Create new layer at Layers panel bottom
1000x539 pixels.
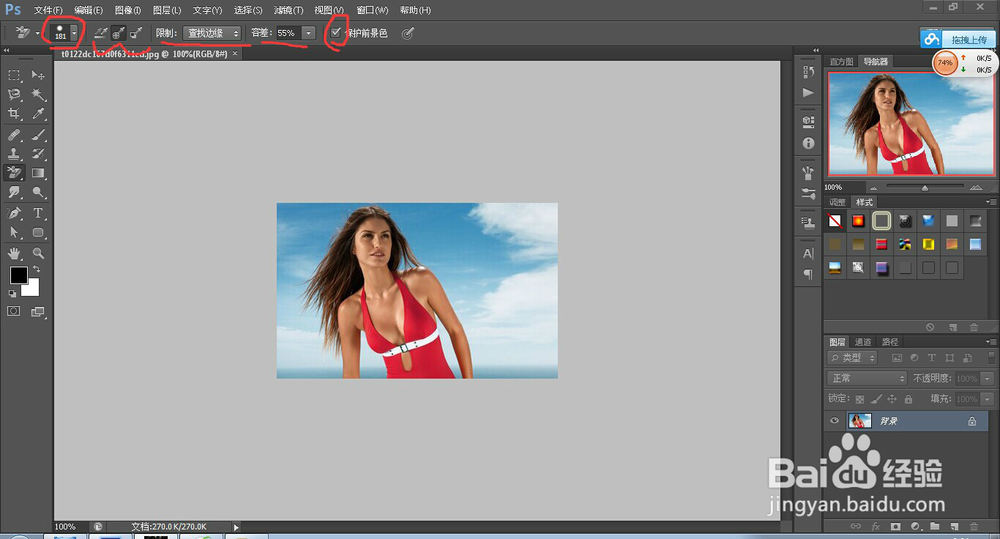point(954,527)
